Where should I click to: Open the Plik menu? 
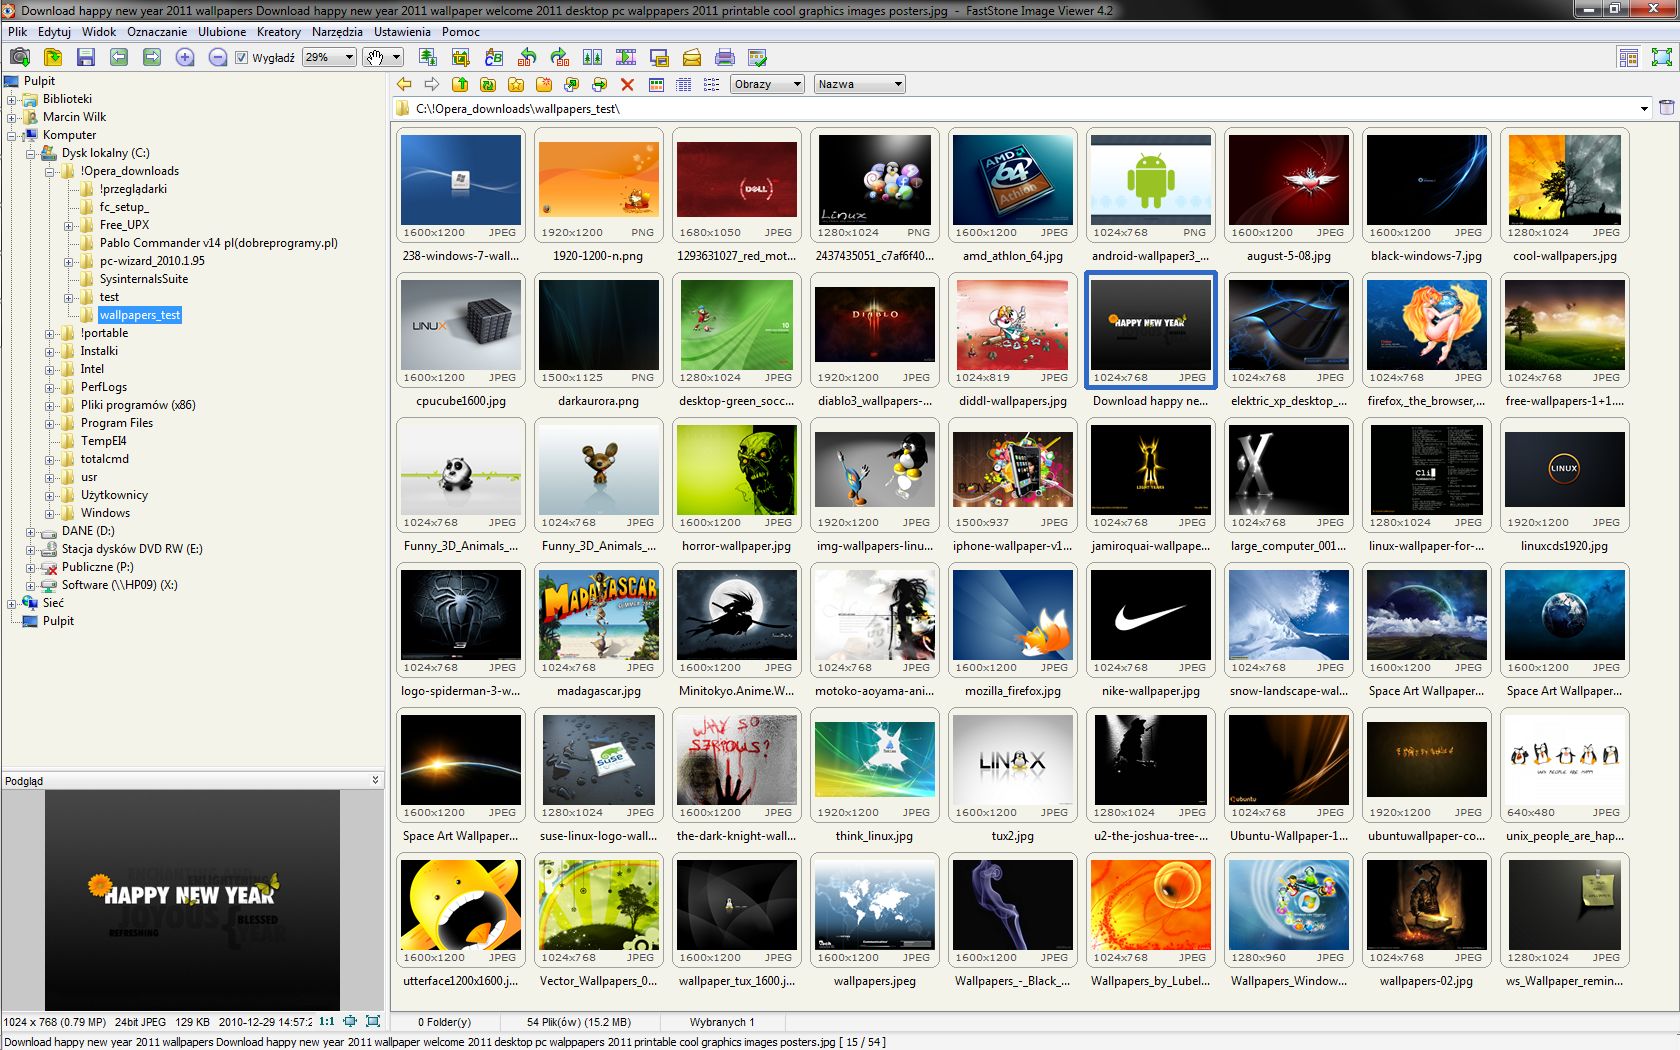click(x=17, y=32)
